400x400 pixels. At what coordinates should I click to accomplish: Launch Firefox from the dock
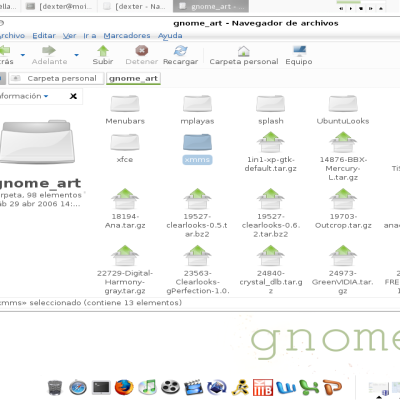point(124,387)
